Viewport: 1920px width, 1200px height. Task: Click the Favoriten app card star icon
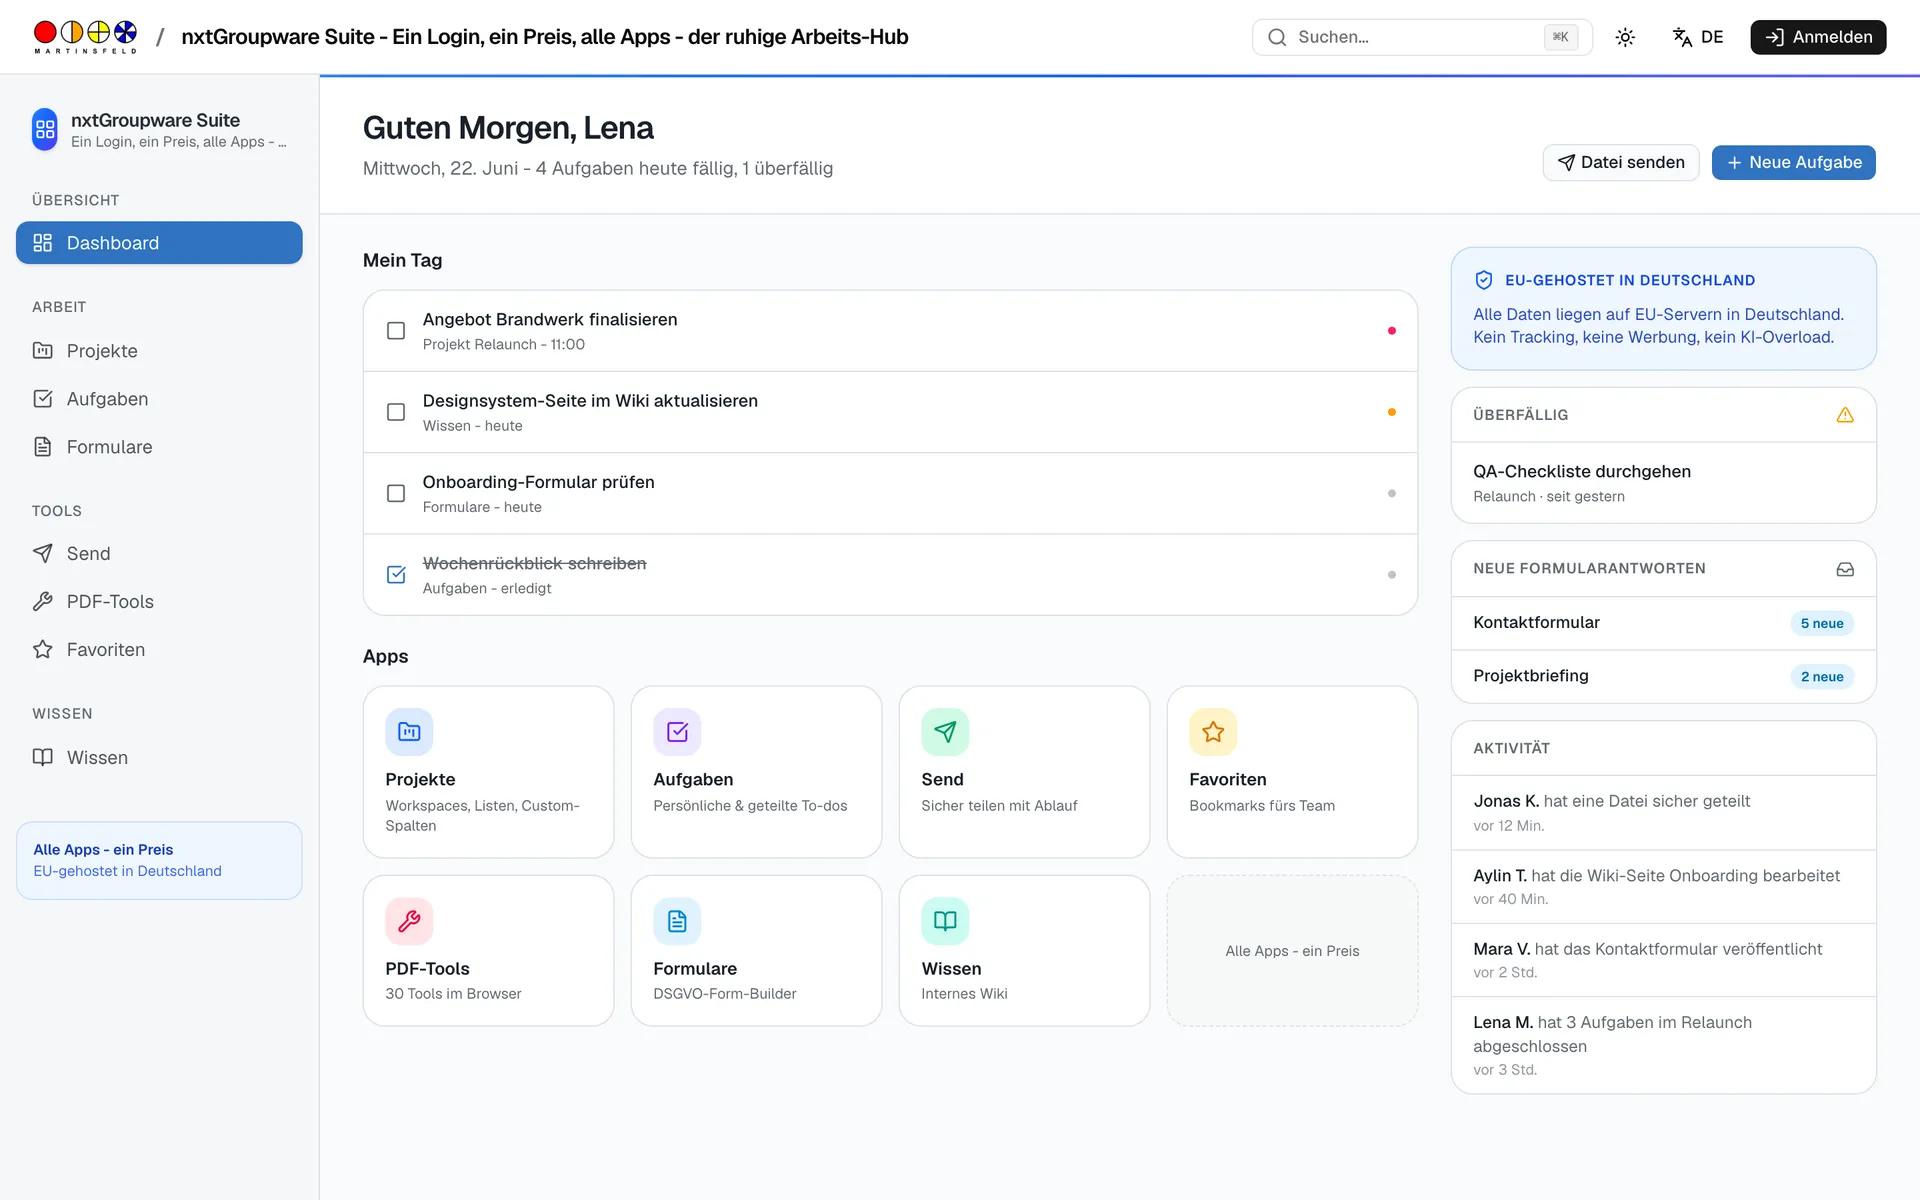(x=1213, y=732)
